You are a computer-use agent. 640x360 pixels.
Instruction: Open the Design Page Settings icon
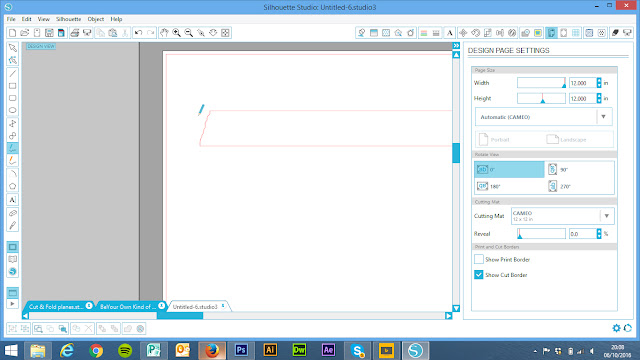click(551, 33)
